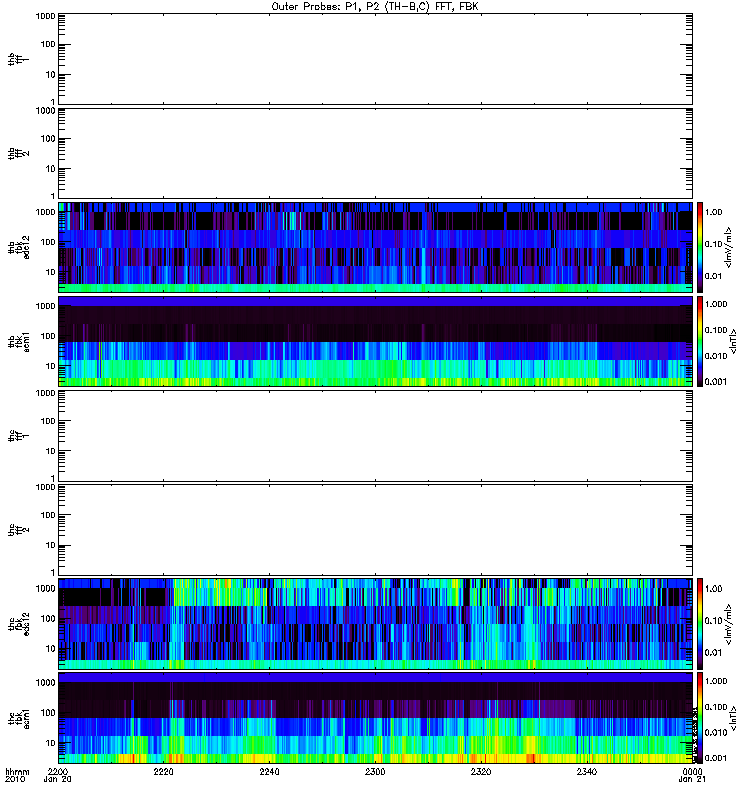Click the '2200' time axis label
The image size is (750, 800).
(x=58, y=771)
